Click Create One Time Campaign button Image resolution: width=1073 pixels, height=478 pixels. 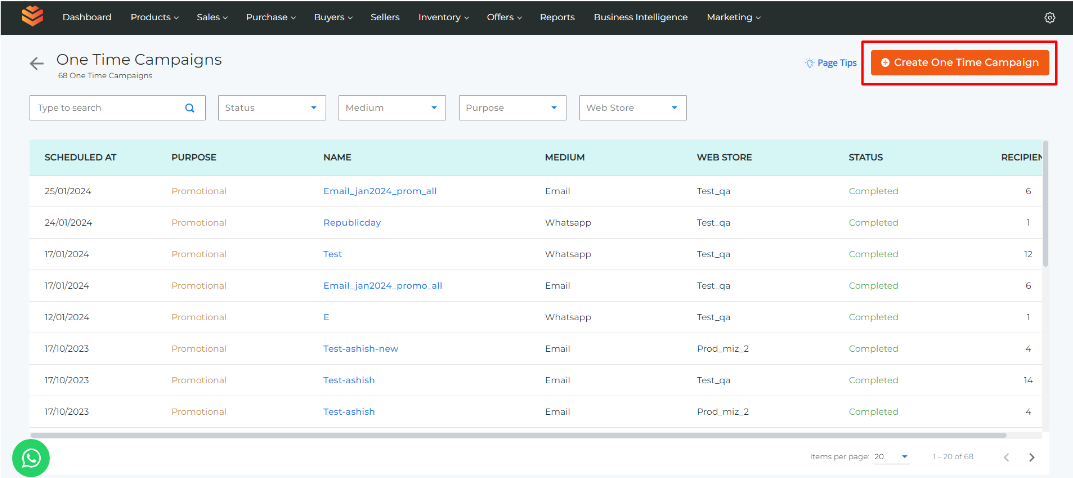click(960, 62)
